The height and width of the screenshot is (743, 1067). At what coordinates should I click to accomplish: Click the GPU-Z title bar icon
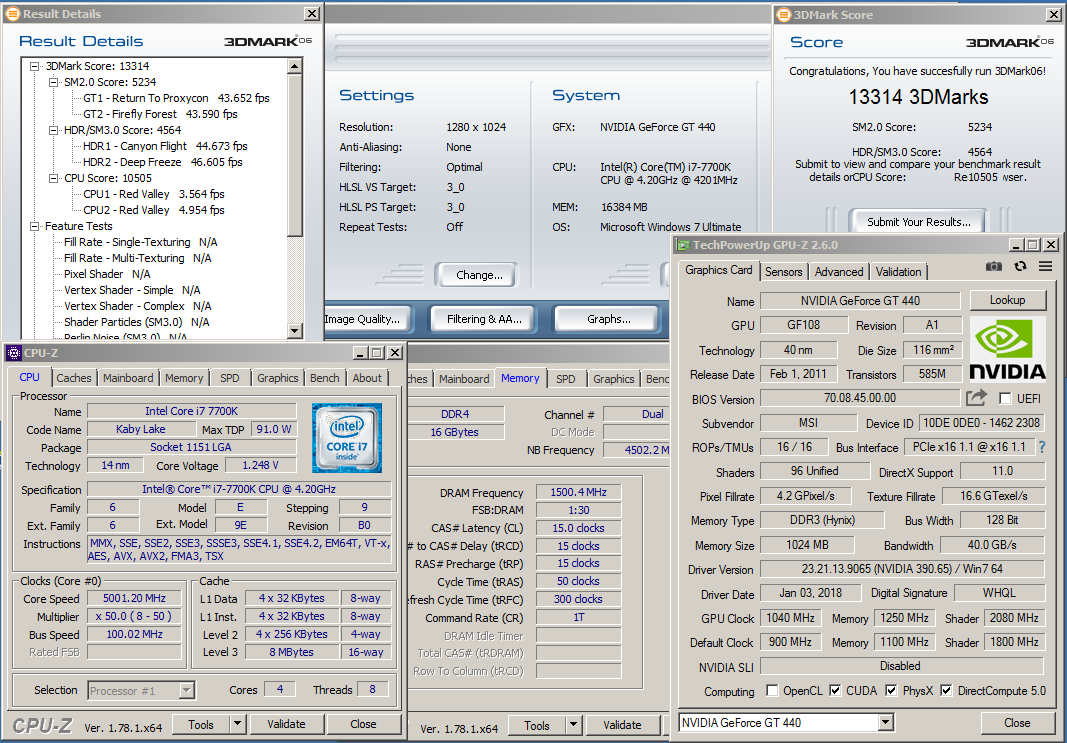click(x=683, y=245)
